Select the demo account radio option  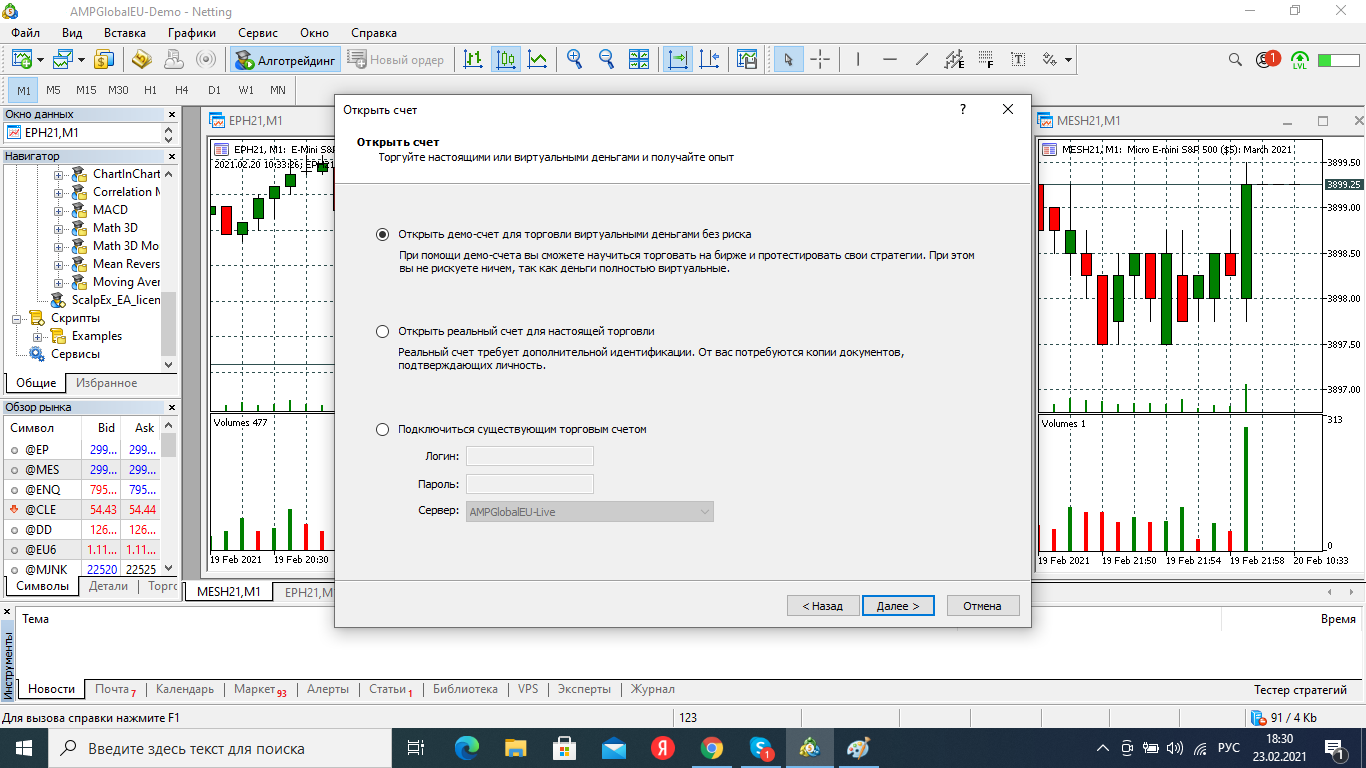(x=382, y=234)
